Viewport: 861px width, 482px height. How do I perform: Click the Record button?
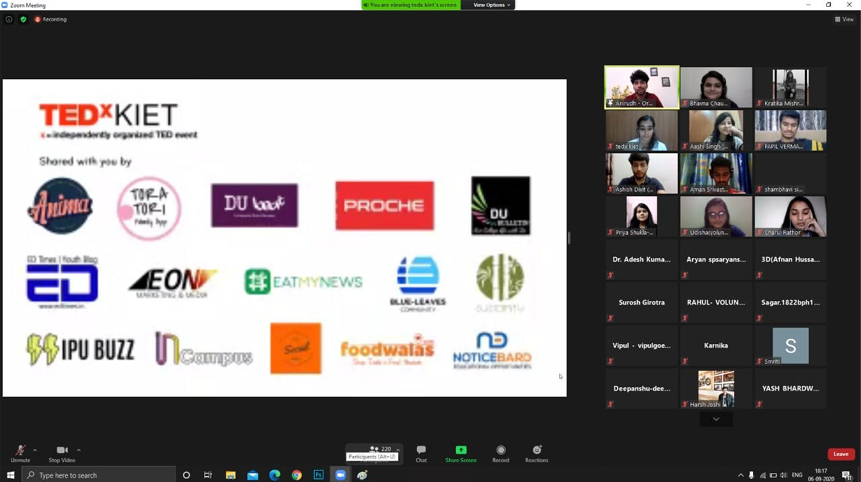tap(501, 452)
